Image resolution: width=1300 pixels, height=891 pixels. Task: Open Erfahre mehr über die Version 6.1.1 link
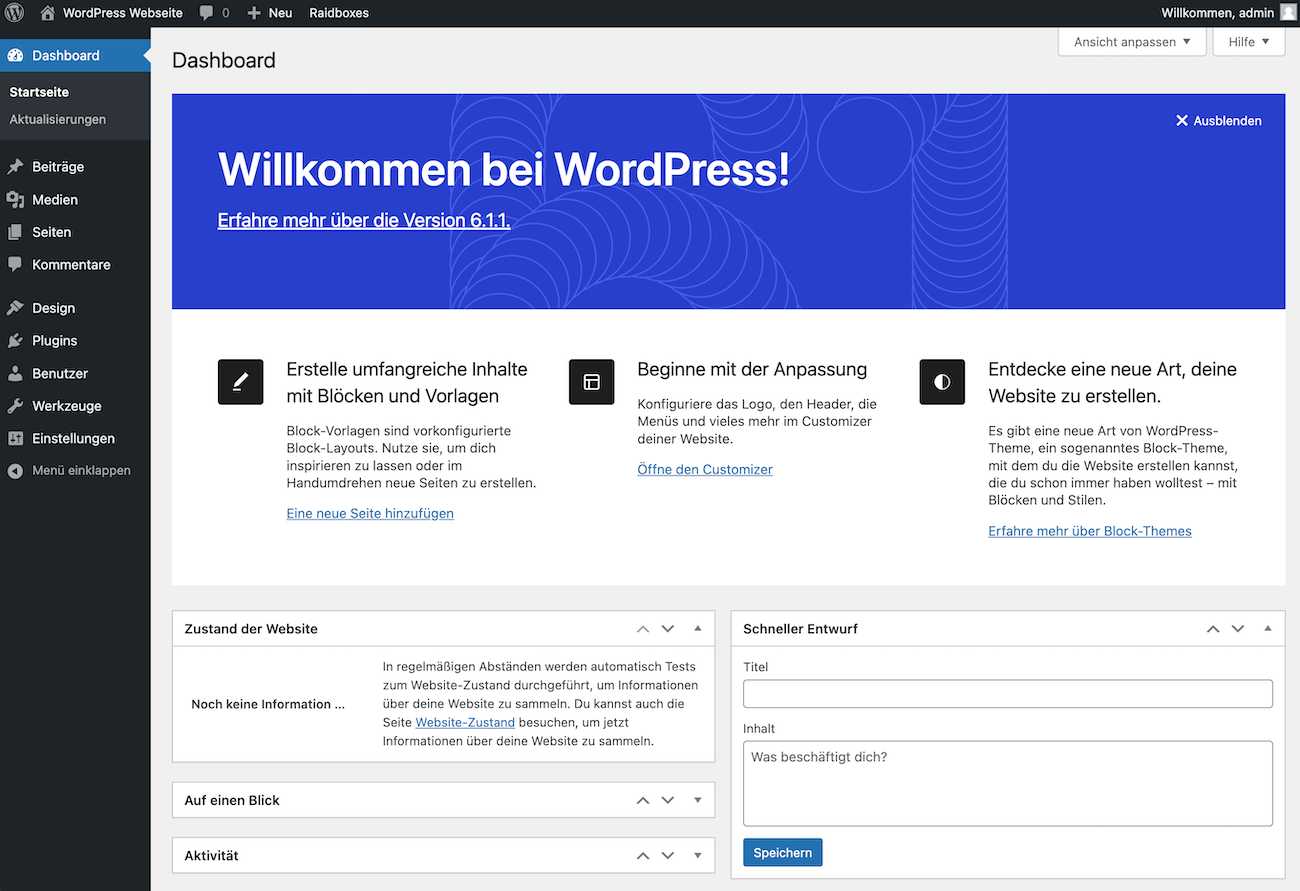point(364,220)
